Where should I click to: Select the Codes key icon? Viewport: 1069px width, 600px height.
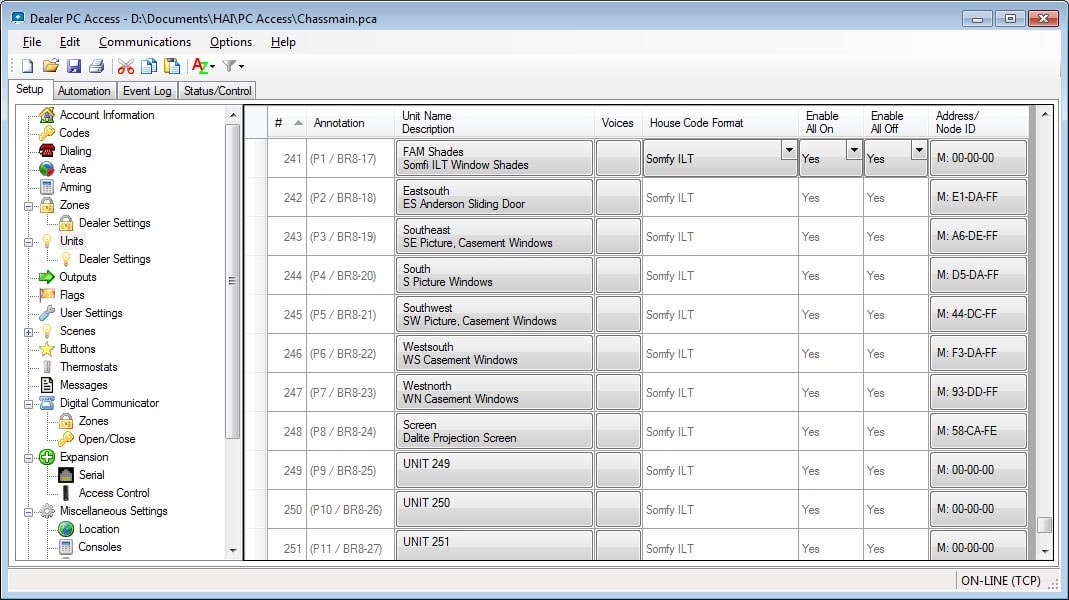[46, 133]
